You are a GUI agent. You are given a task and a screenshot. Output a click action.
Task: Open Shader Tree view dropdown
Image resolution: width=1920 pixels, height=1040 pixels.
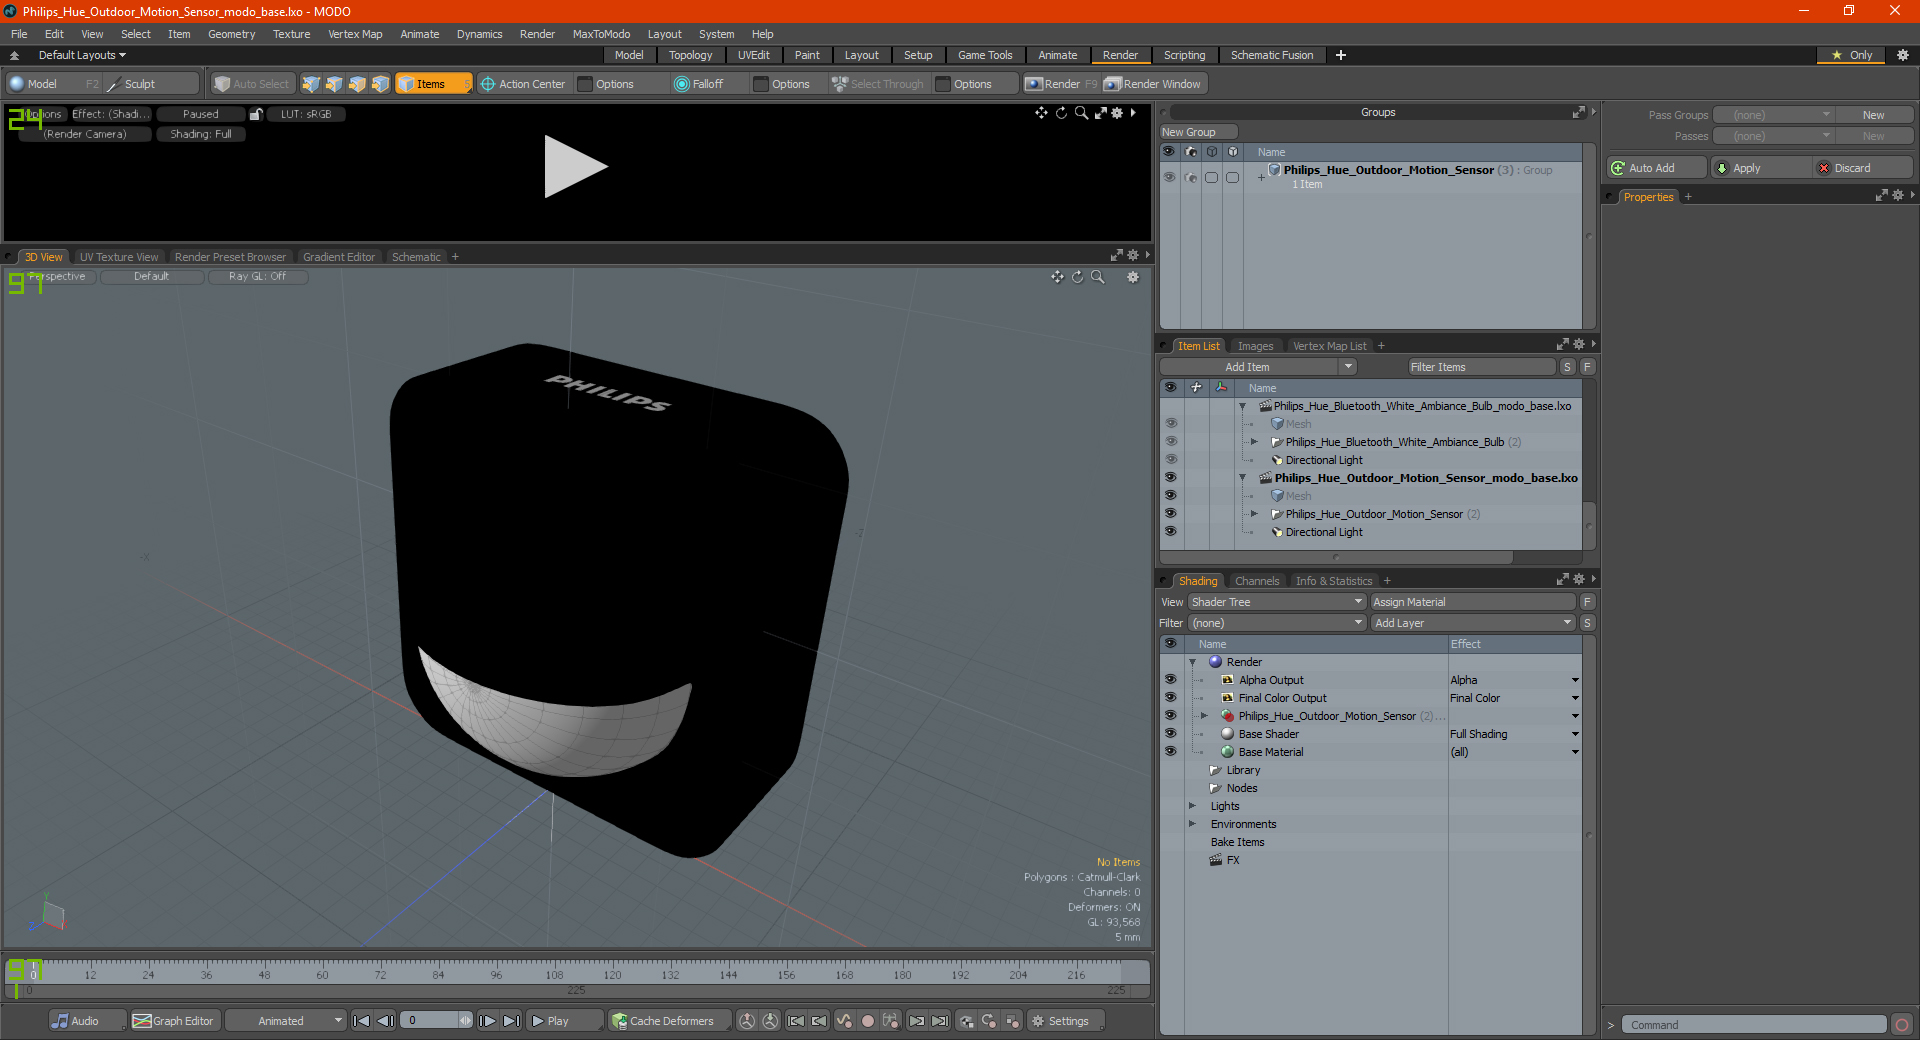tap(1276, 602)
